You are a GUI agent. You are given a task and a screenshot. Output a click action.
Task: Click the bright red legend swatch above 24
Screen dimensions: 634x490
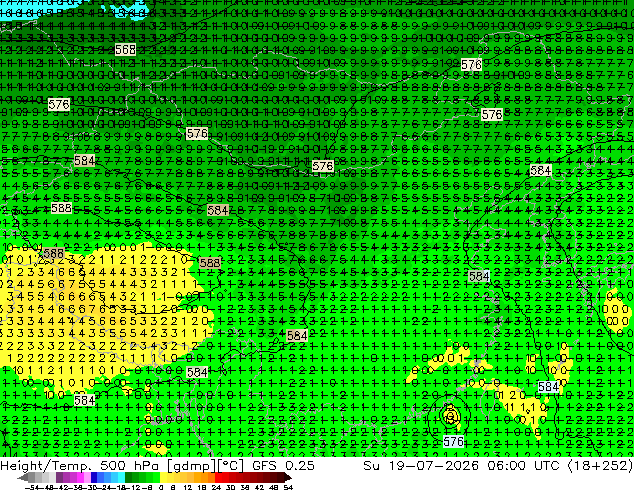[218, 477]
